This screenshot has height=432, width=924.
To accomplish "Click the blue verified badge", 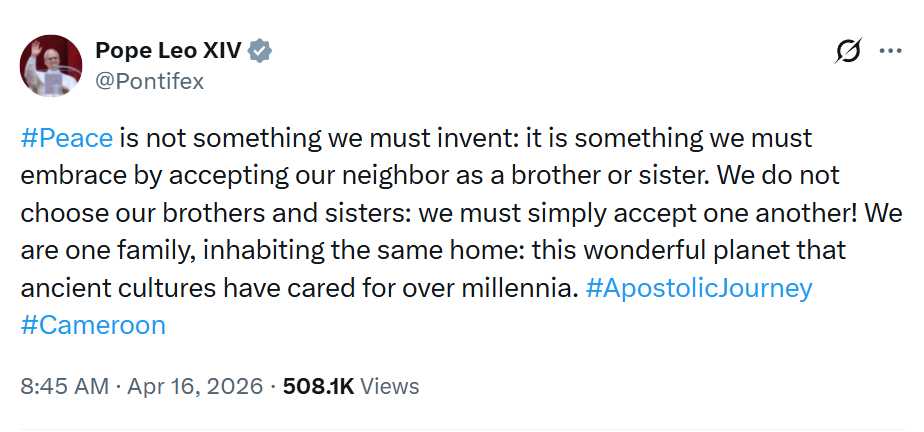I will point(261,51).
